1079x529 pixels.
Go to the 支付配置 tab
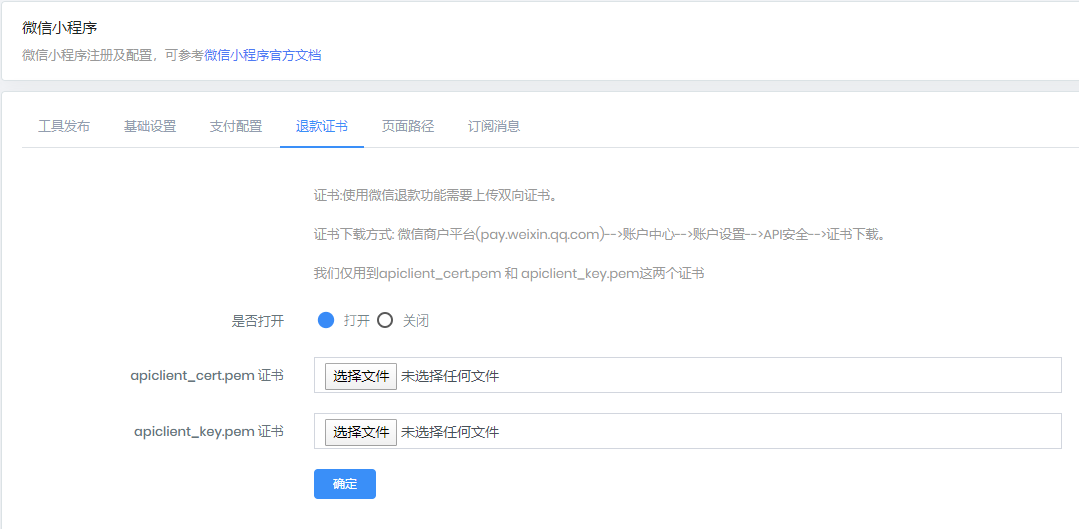[236, 126]
